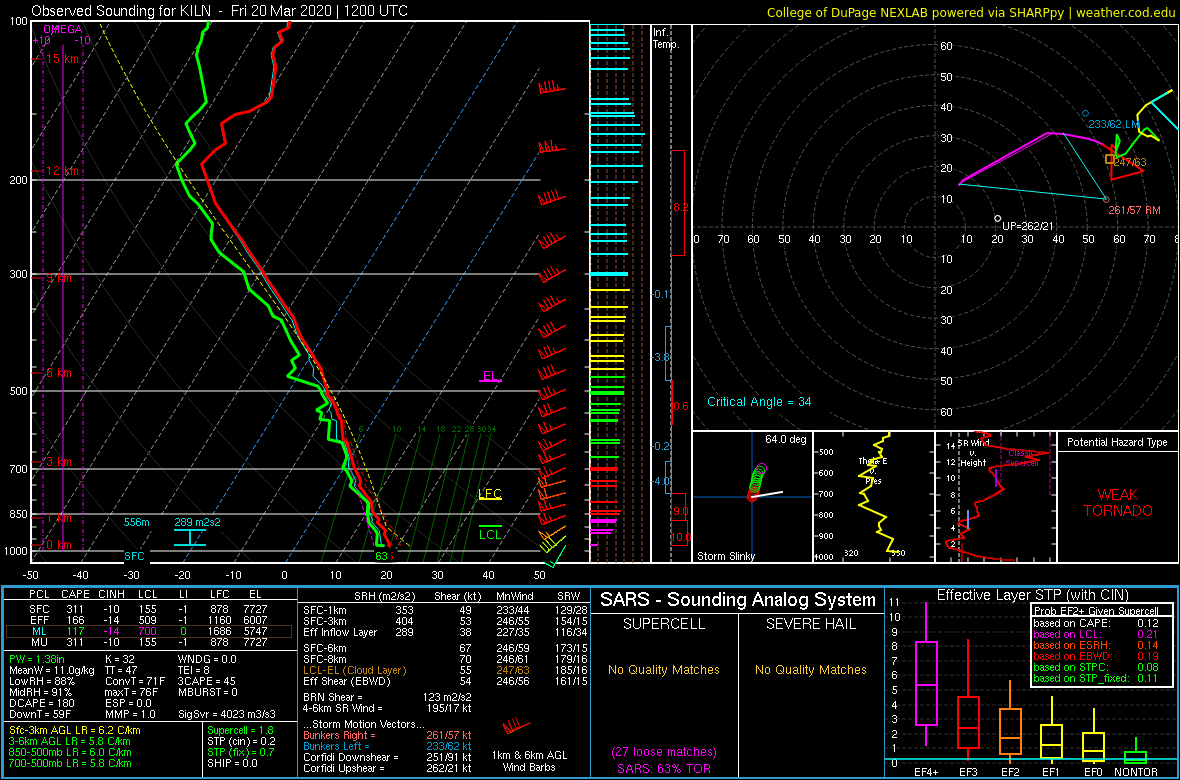1180x780 pixels.
Task: Click "No Quality Matches" under SUPERCELL
Action: (664, 669)
